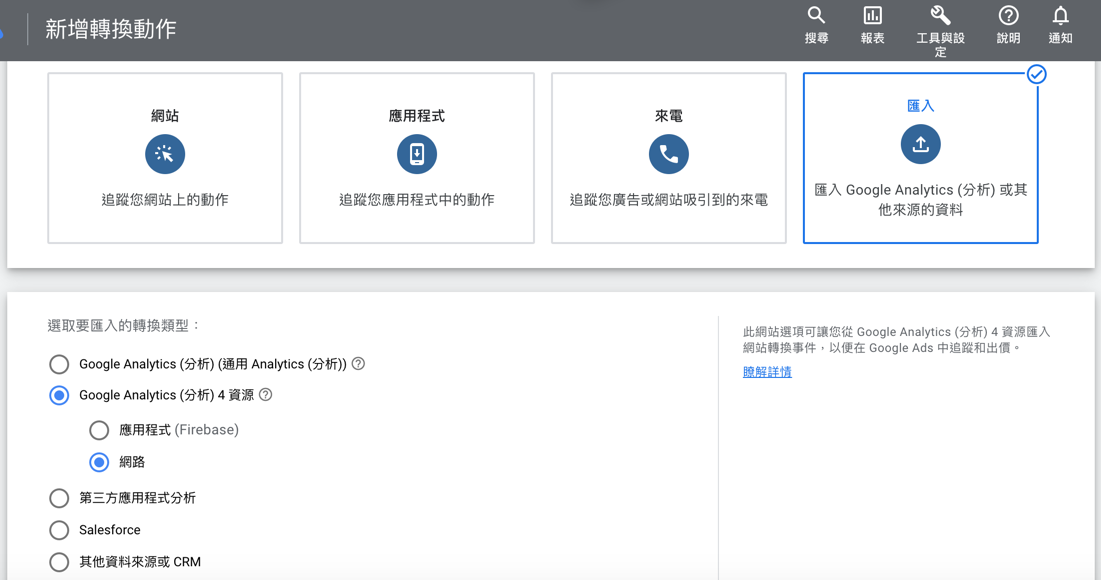Click the phone call icon
This screenshot has height=580, width=1101.
click(669, 154)
